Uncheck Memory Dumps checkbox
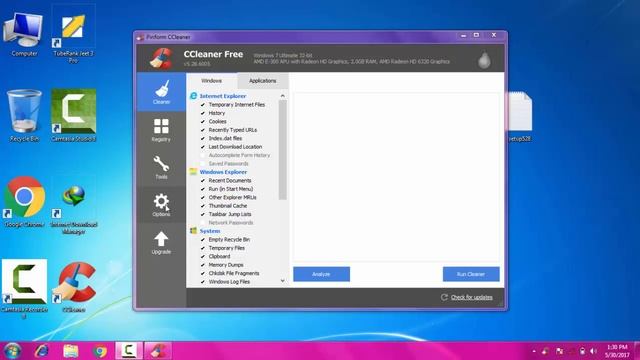This screenshot has width=640, height=360. point(203,265)
